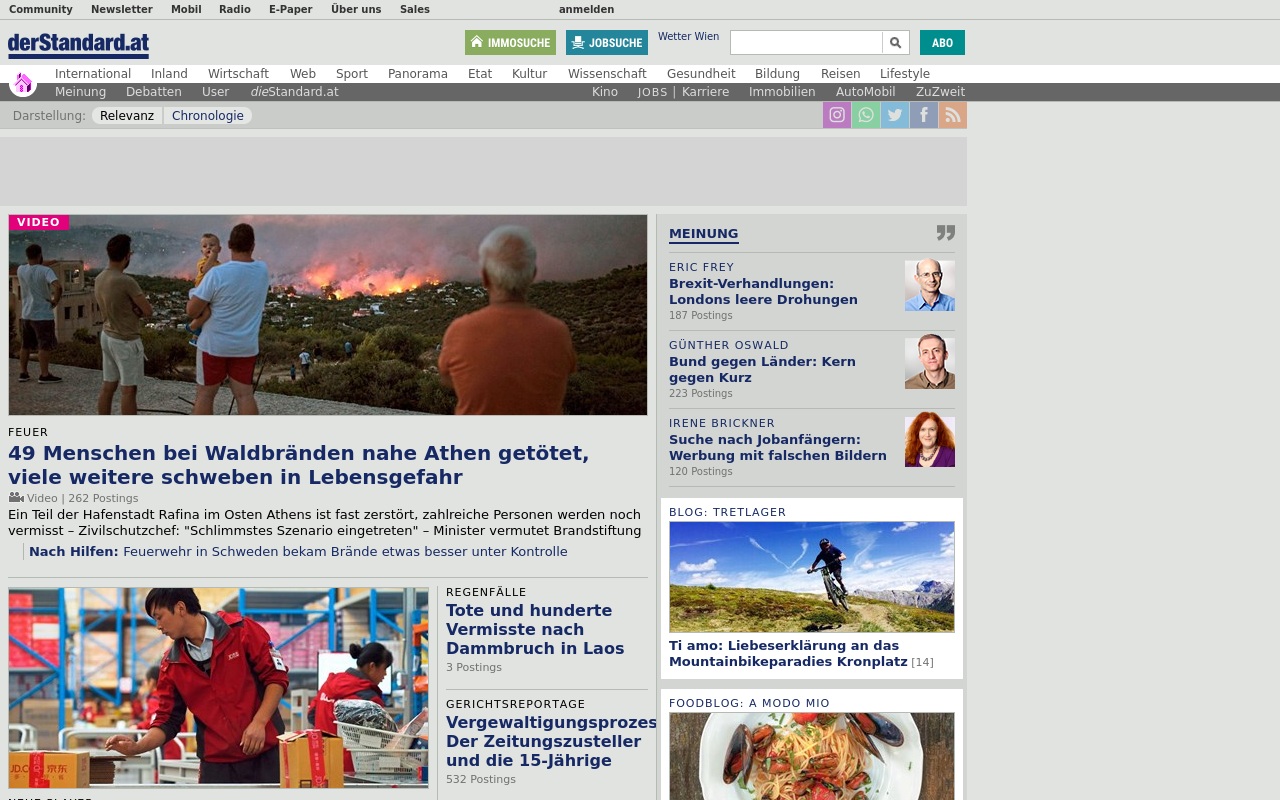The height and width of the screenshot is (800, 1280).
Task: Open Suche nach Jobanfängern opinion piece
Action: click(x=778, y=448)
